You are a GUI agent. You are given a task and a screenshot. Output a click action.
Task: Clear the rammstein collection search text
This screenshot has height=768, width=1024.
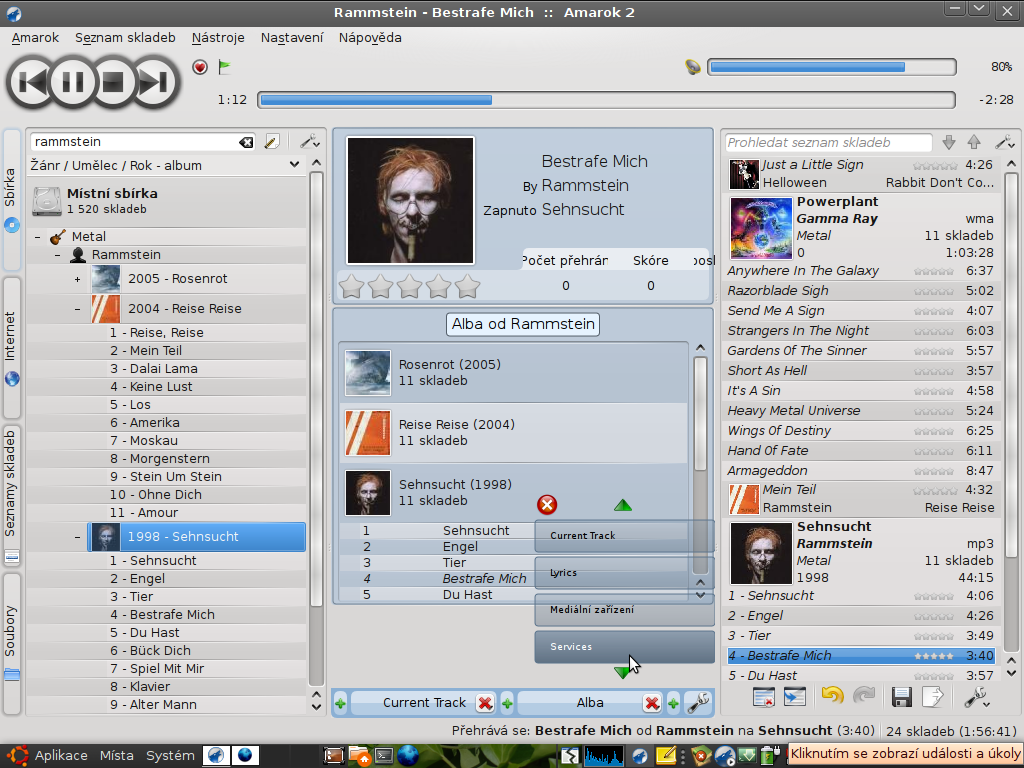click(x=246, y=142)
